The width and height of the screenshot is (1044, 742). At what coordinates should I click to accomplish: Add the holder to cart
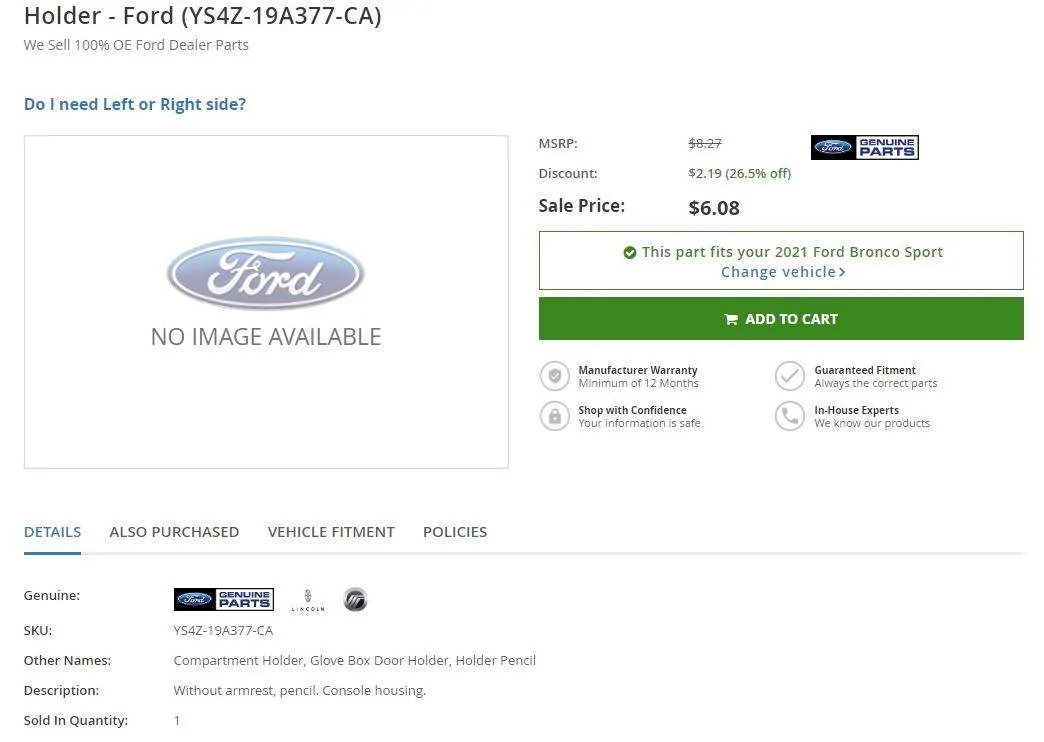coord(781,319)
